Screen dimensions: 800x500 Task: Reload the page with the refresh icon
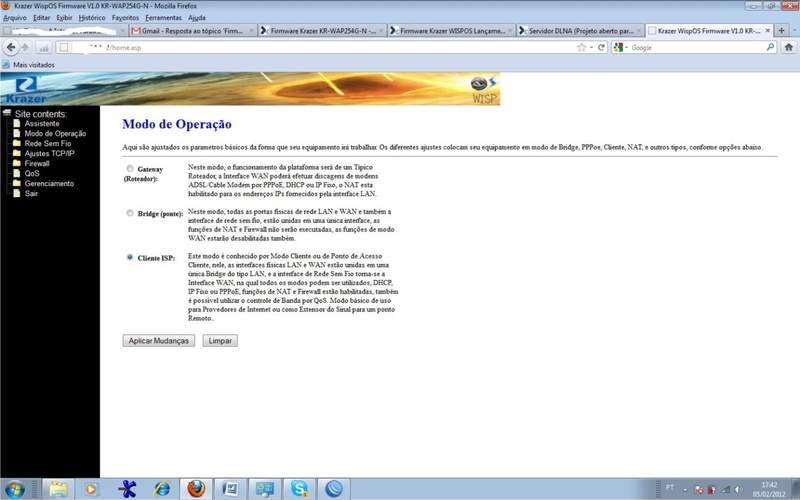pos(602,47)
